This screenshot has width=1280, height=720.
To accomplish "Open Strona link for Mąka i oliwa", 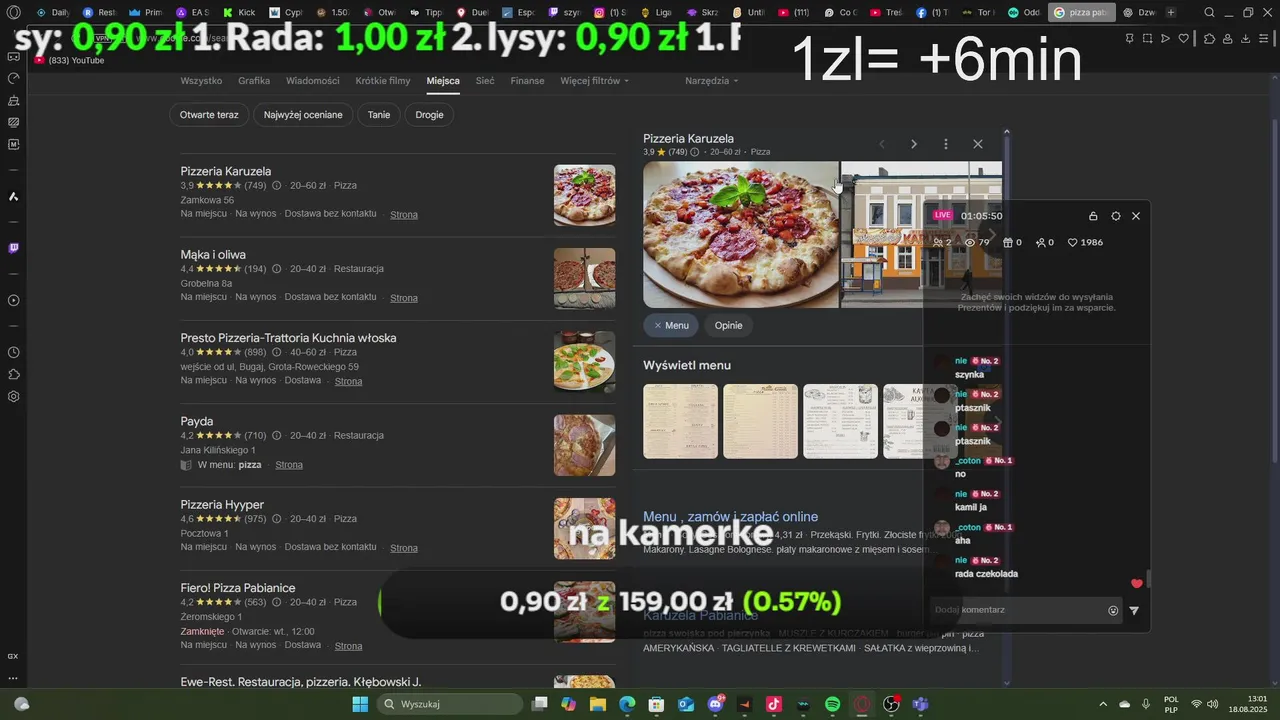I will click(x=404, y=298).
